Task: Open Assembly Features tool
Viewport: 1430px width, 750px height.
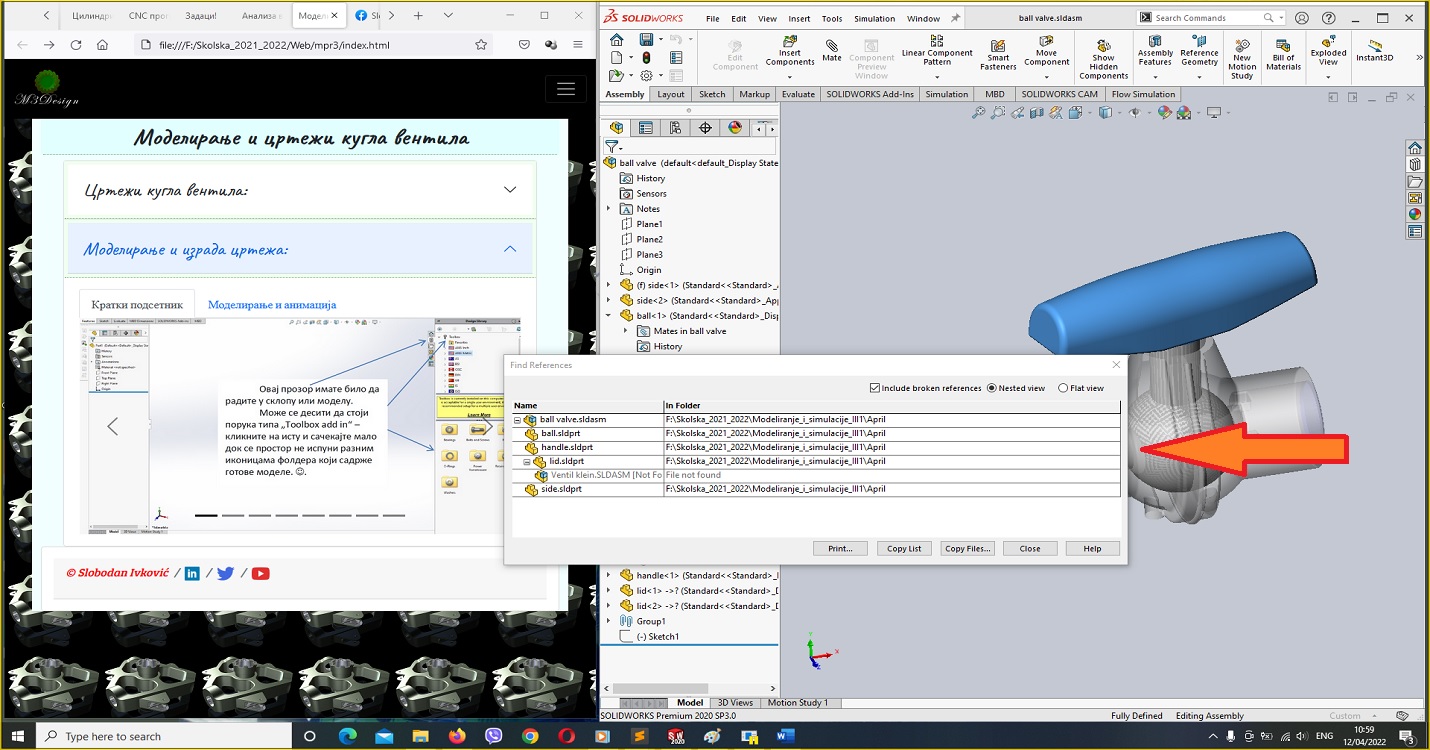Action: point(1155,51)
